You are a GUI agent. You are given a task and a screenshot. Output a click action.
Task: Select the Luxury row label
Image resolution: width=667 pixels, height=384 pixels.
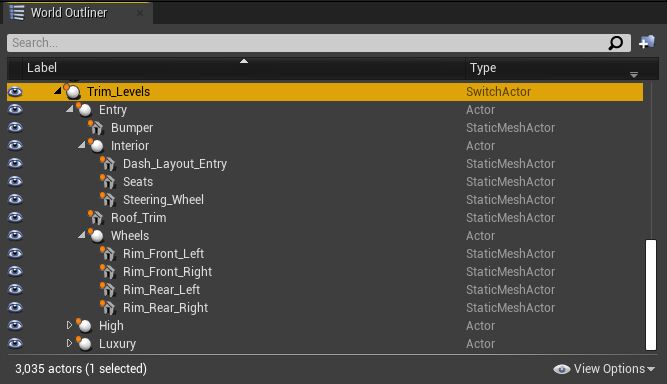click(117, 344)
